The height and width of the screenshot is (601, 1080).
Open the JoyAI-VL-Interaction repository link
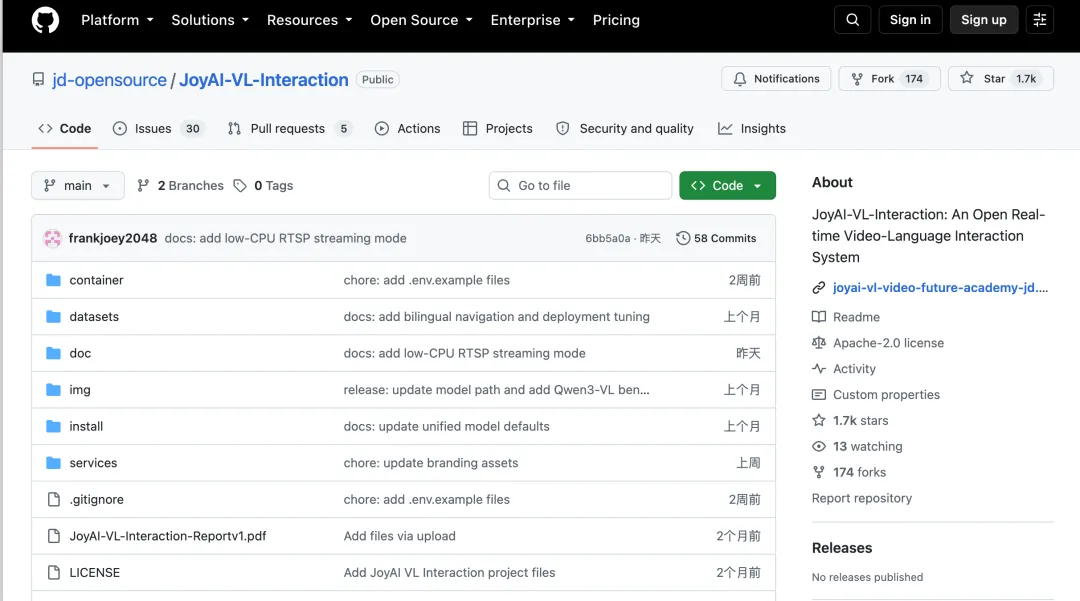[264, 80]
